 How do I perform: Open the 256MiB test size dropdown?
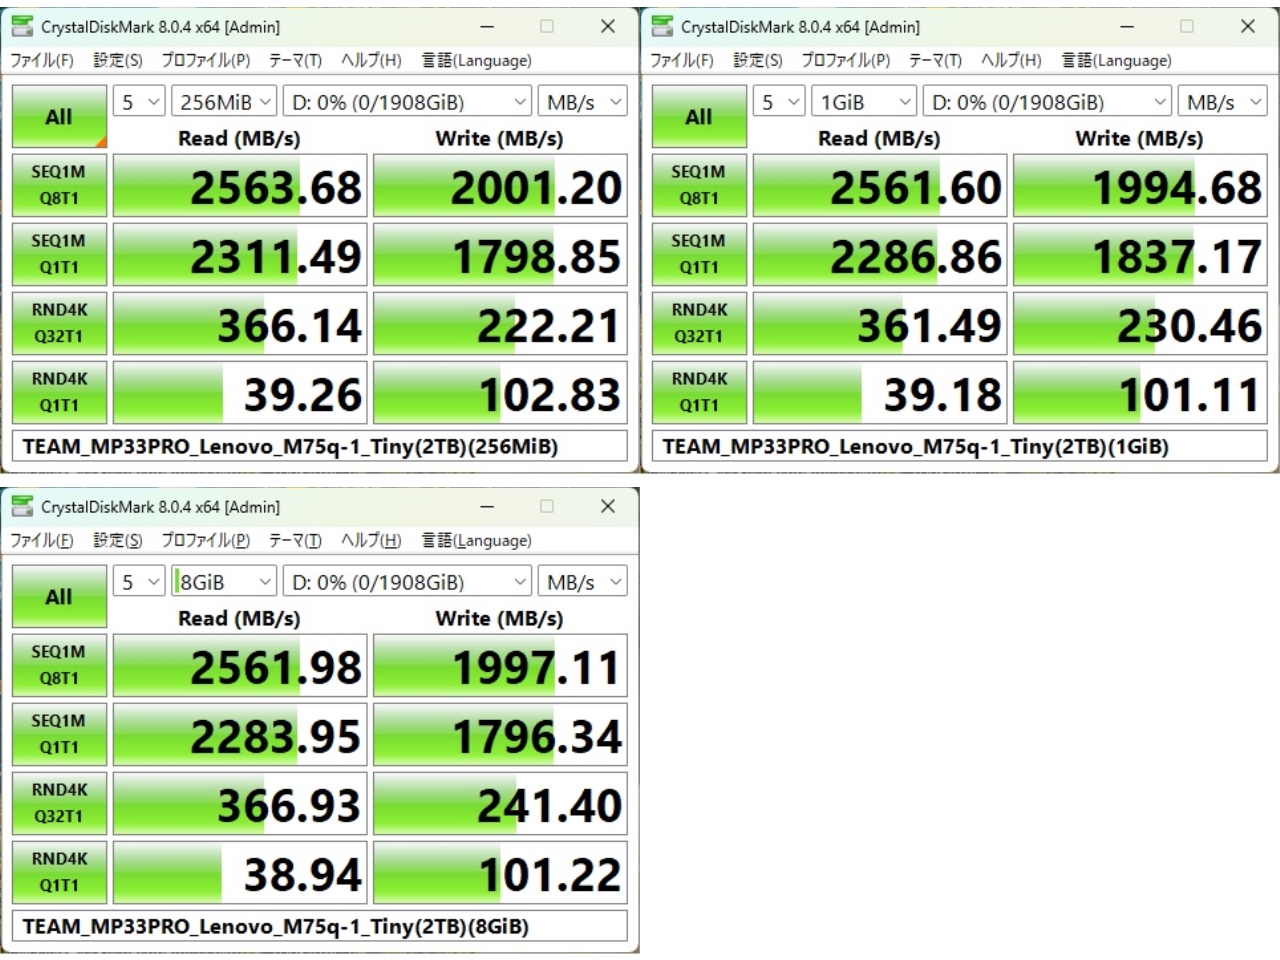(224, 102)
